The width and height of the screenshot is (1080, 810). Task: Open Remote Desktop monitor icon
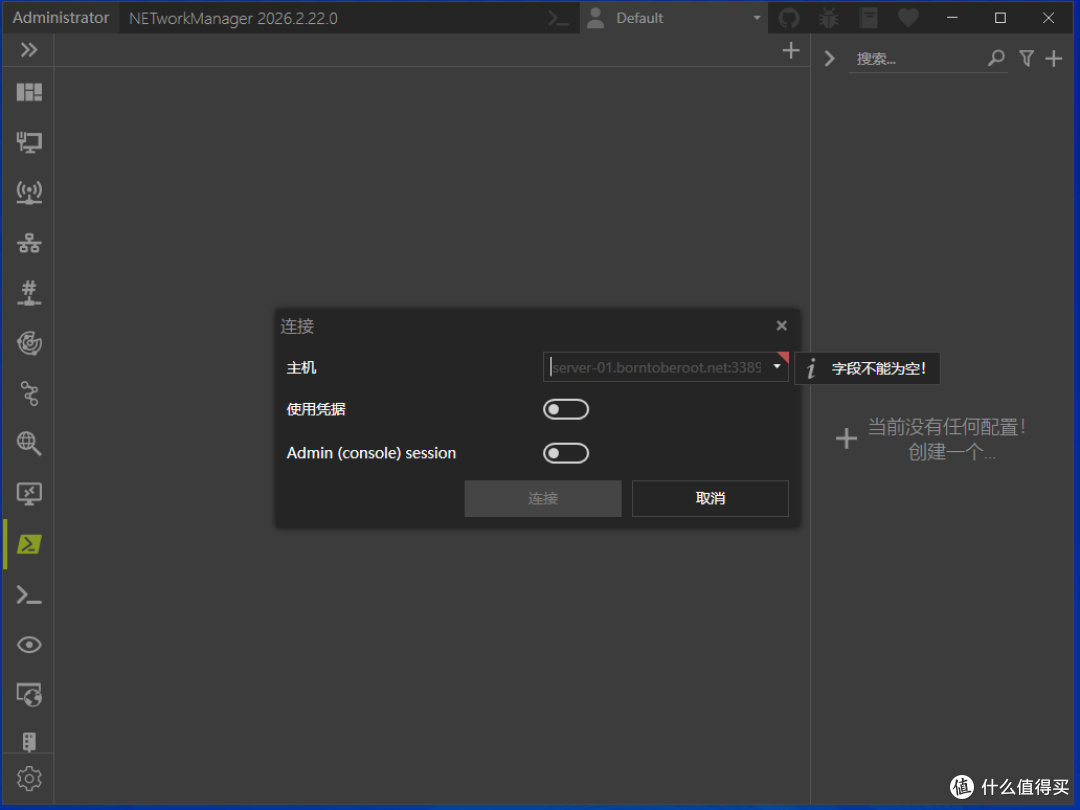click(x=29, y=494)
